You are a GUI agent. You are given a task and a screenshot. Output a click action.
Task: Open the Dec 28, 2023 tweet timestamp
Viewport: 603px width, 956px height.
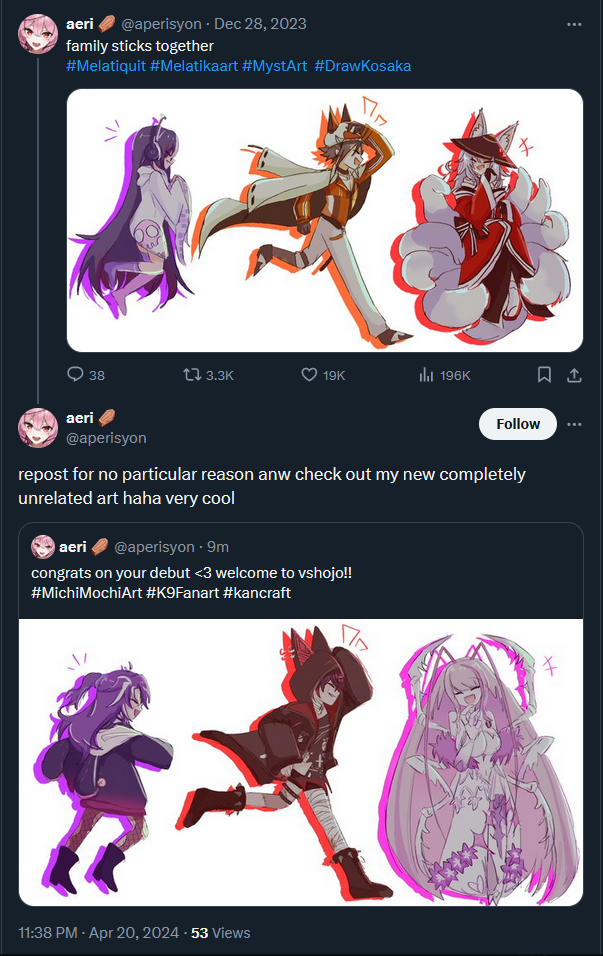point(260,24)
